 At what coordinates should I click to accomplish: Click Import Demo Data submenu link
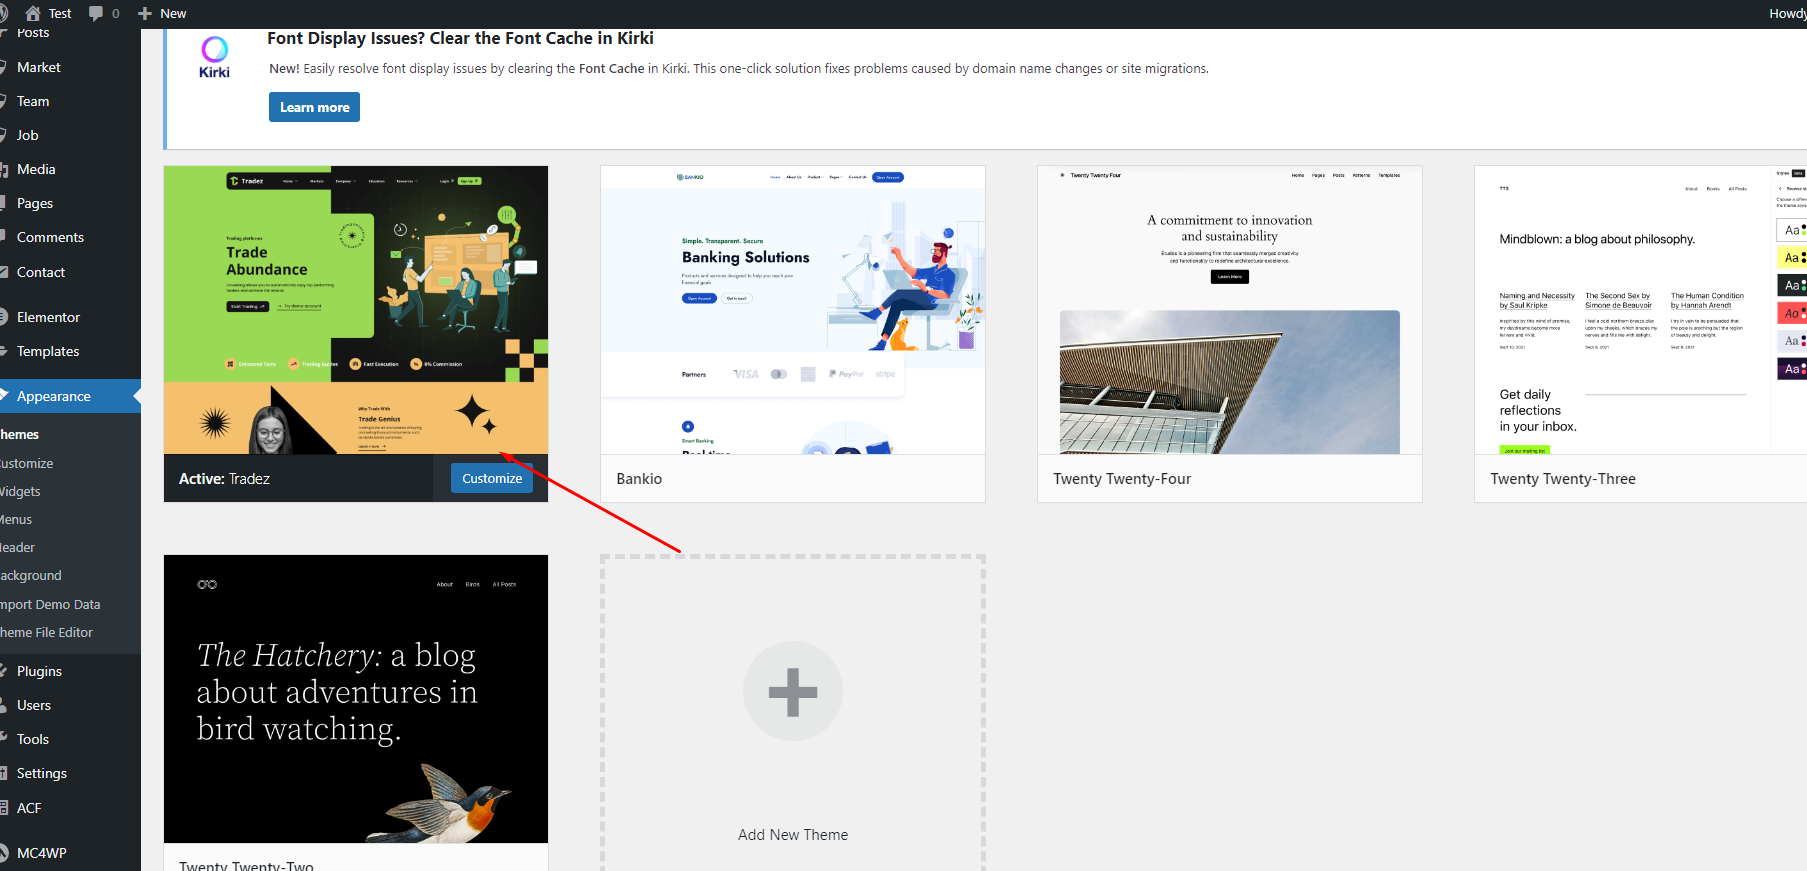[x=50, y=604]
